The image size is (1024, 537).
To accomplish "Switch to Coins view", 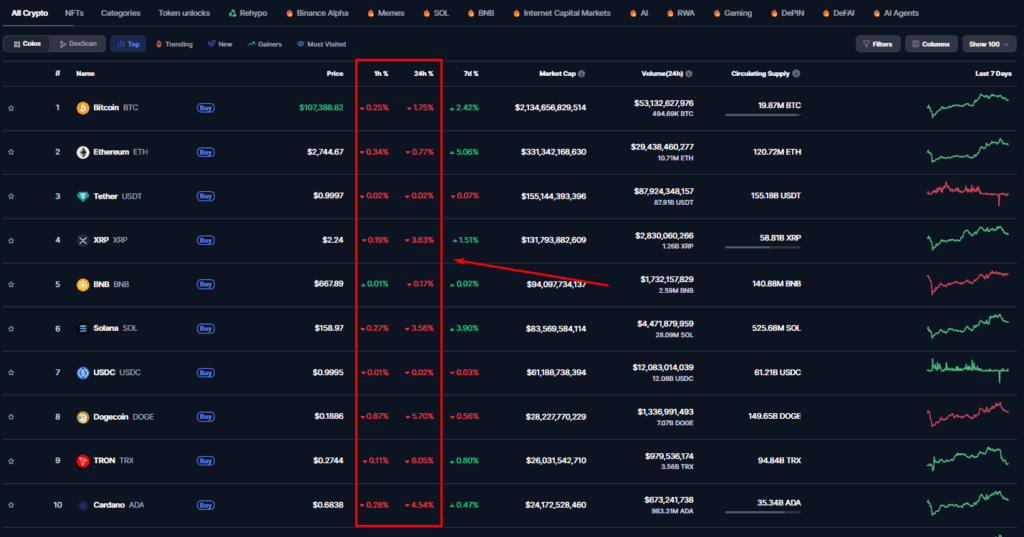I will [x=27, y=44].
